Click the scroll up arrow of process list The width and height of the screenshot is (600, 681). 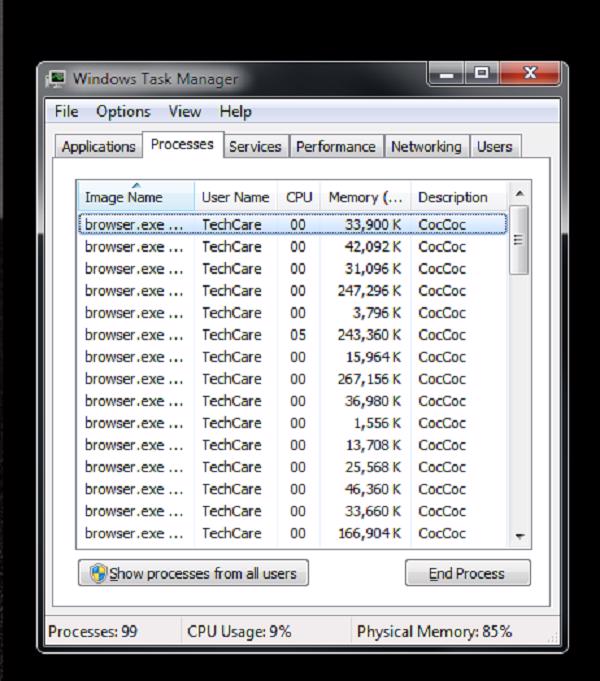519,193
